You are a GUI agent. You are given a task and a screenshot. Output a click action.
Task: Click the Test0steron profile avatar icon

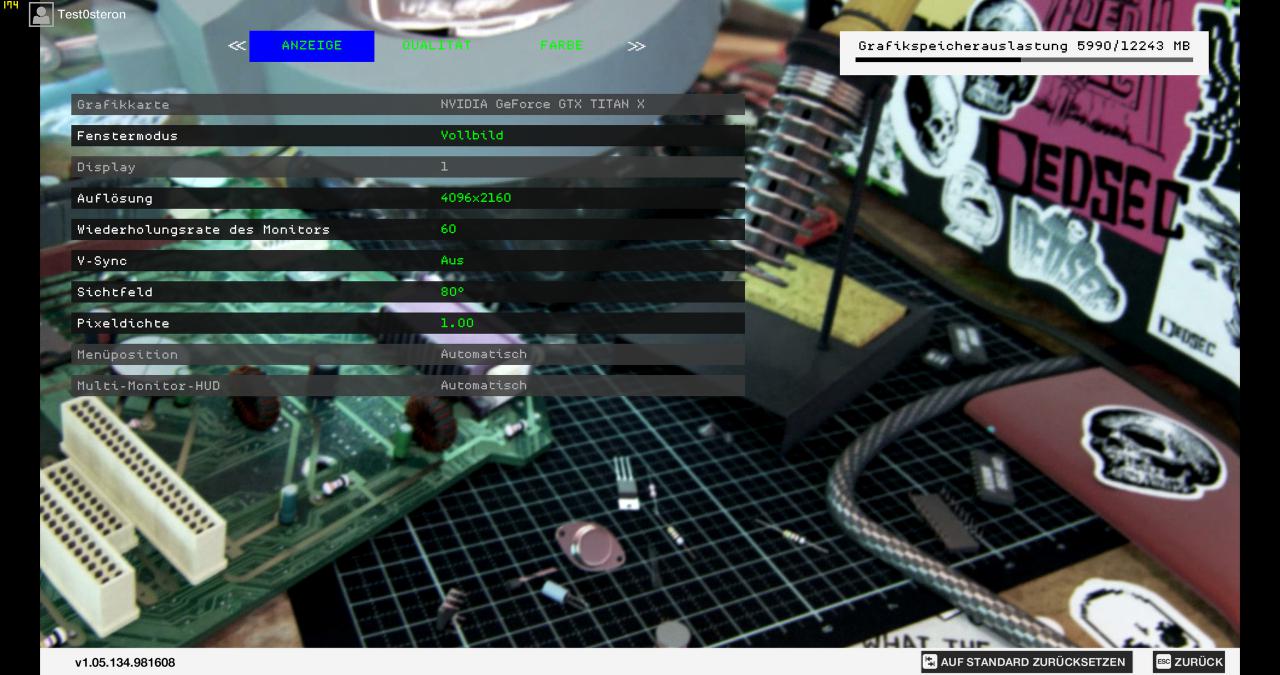pyautogui.click(x=41, y=14)
